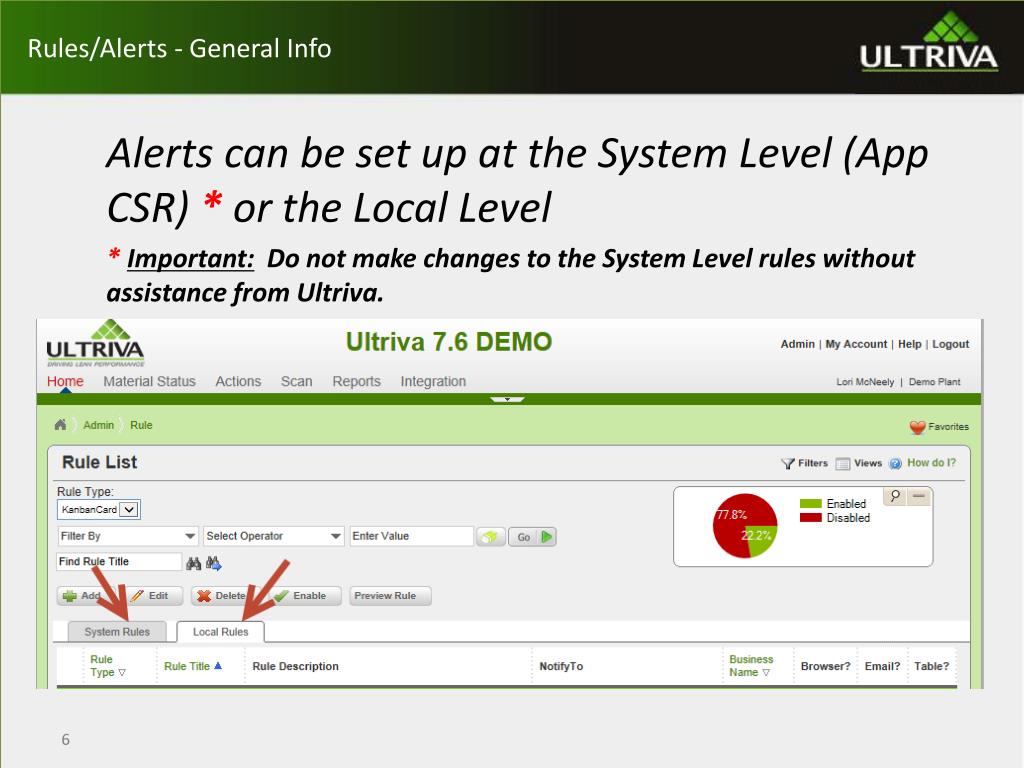Minimize the pie chart panel
This screenshot has width=1024, height=768.
click(919, 496)
